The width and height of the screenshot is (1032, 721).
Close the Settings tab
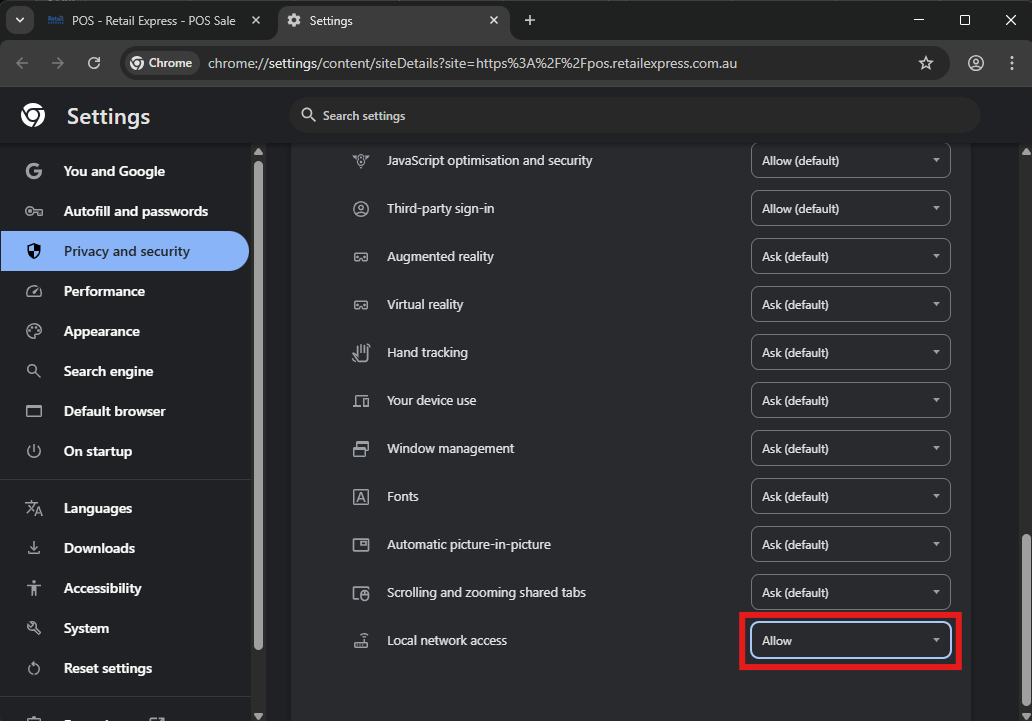click(x=494, y=20)
